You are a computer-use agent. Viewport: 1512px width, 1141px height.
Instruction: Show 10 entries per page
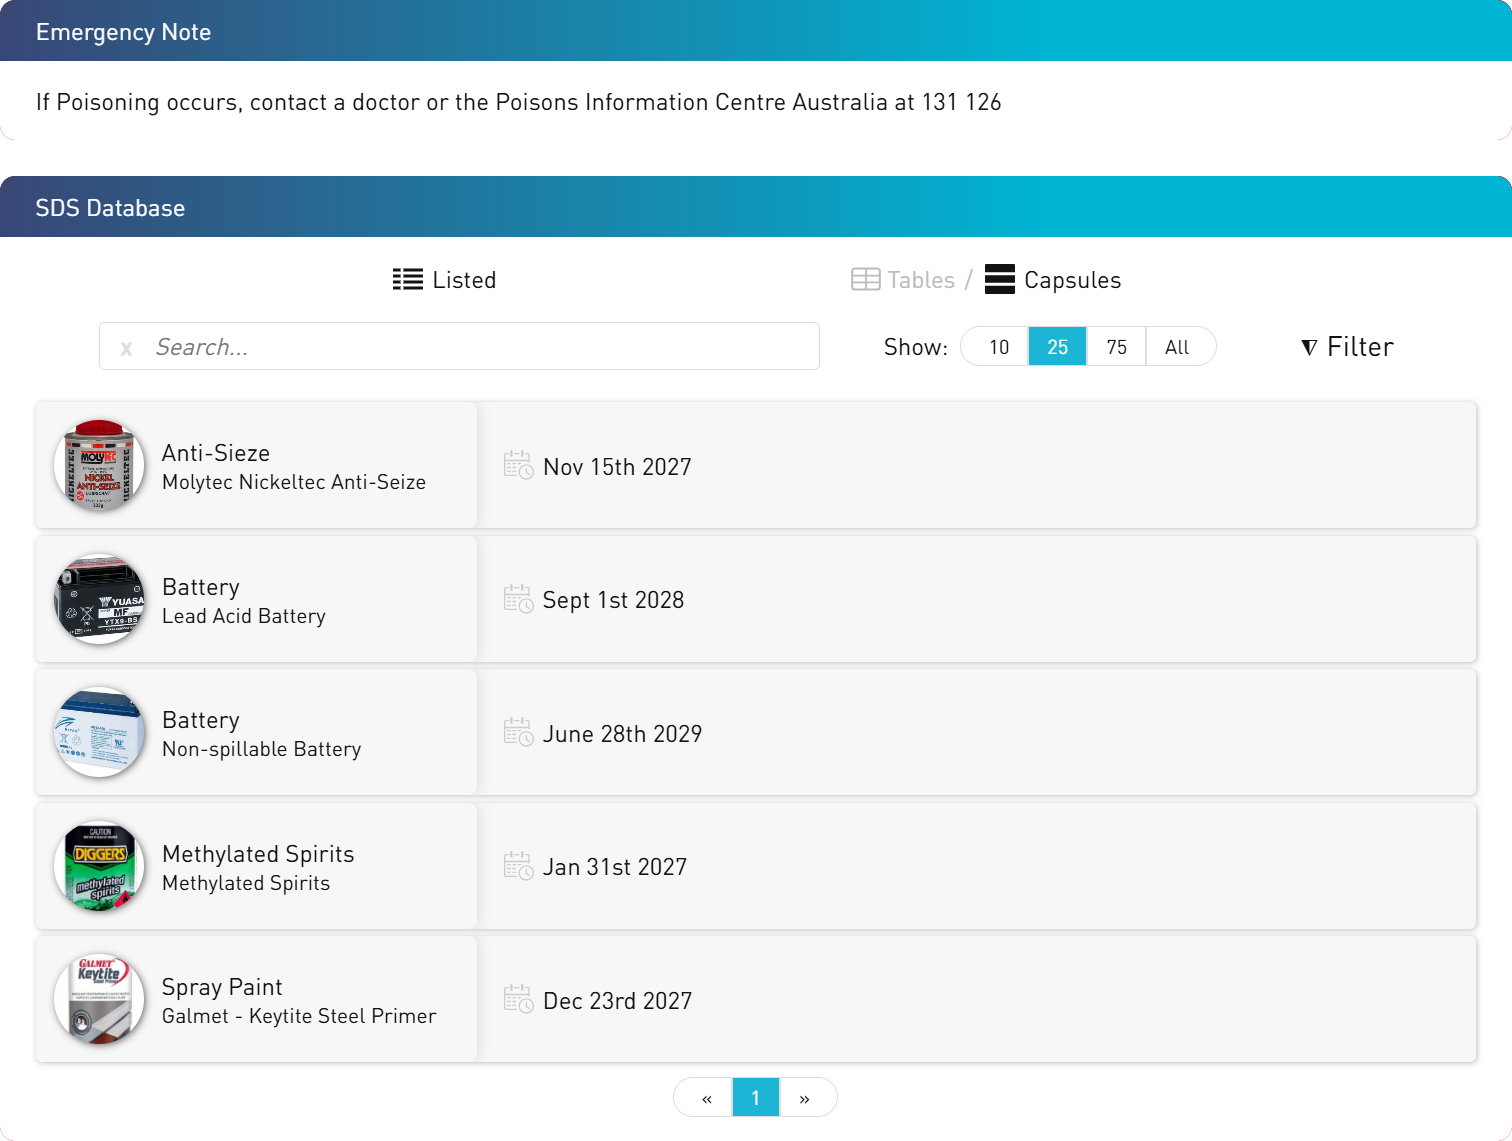pyautogui.click(x=998, y=347)
